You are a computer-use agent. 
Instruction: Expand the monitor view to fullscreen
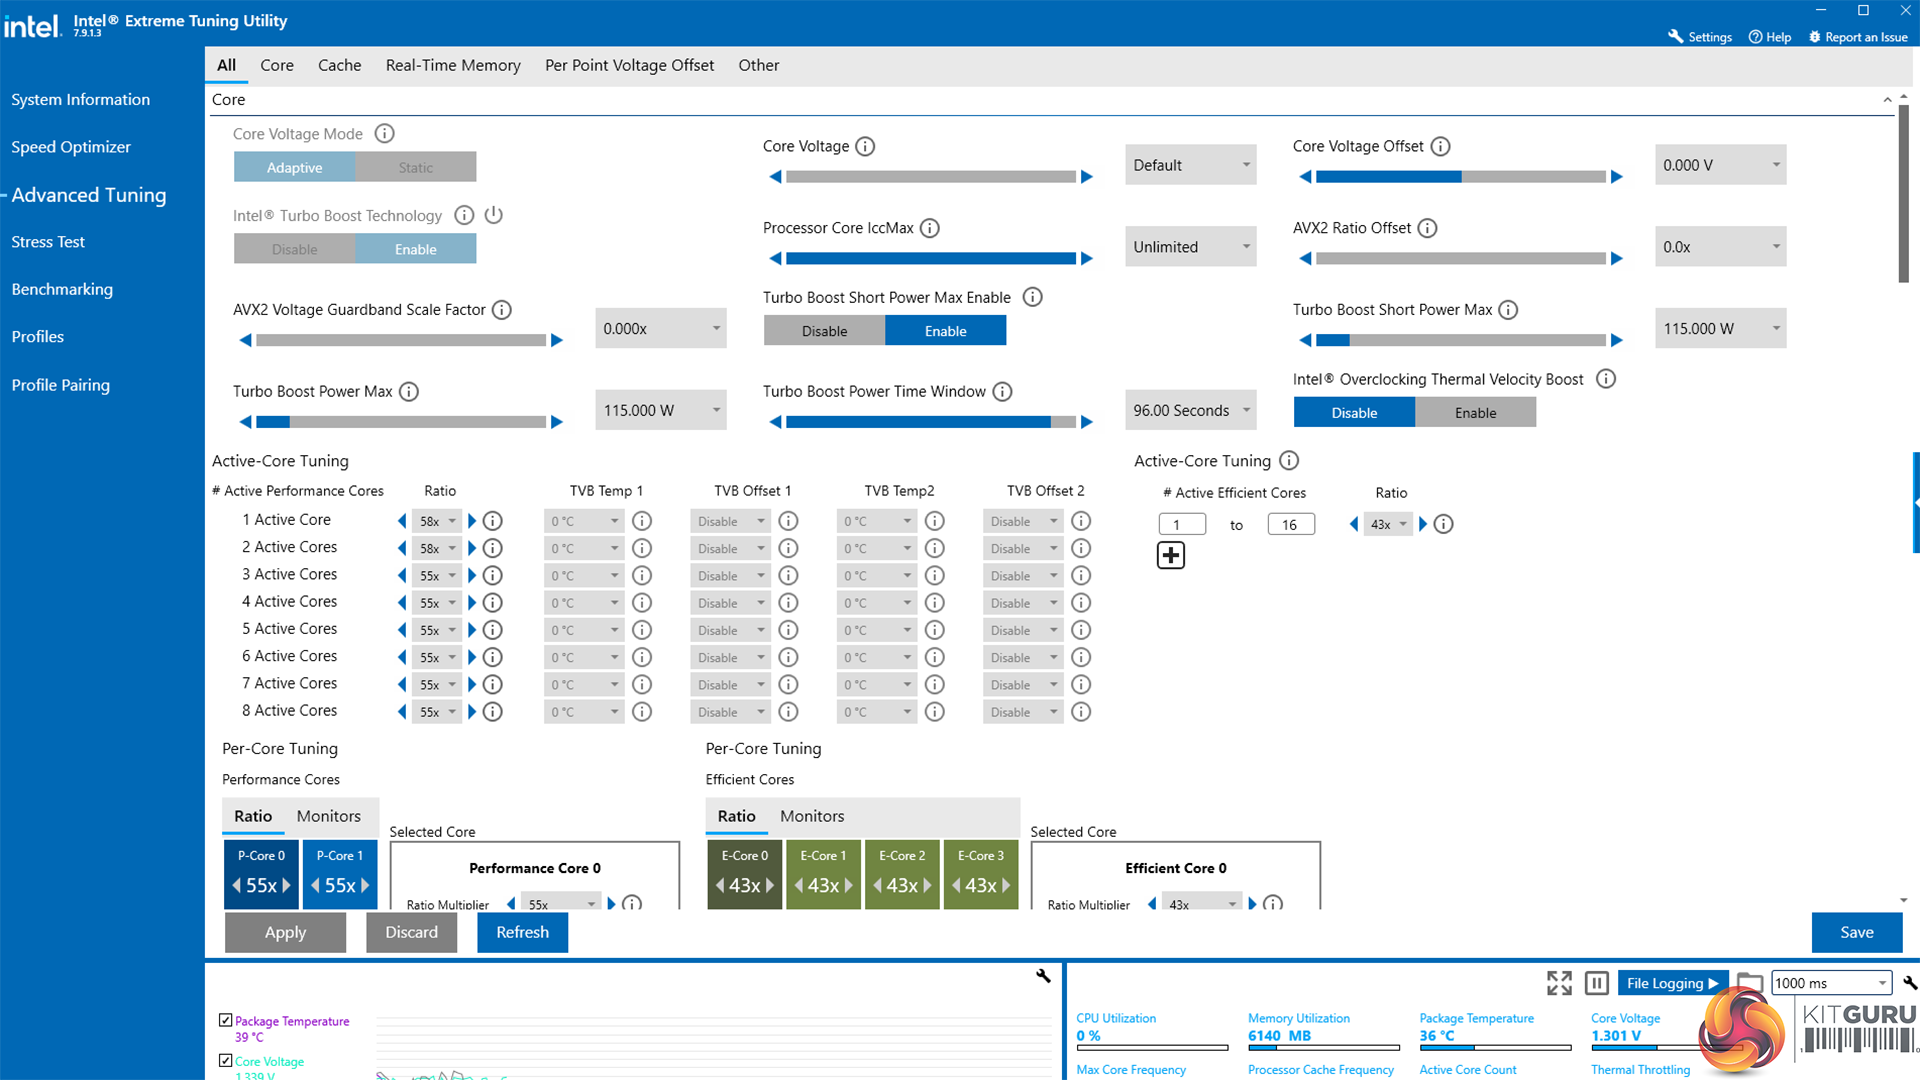1559,984
